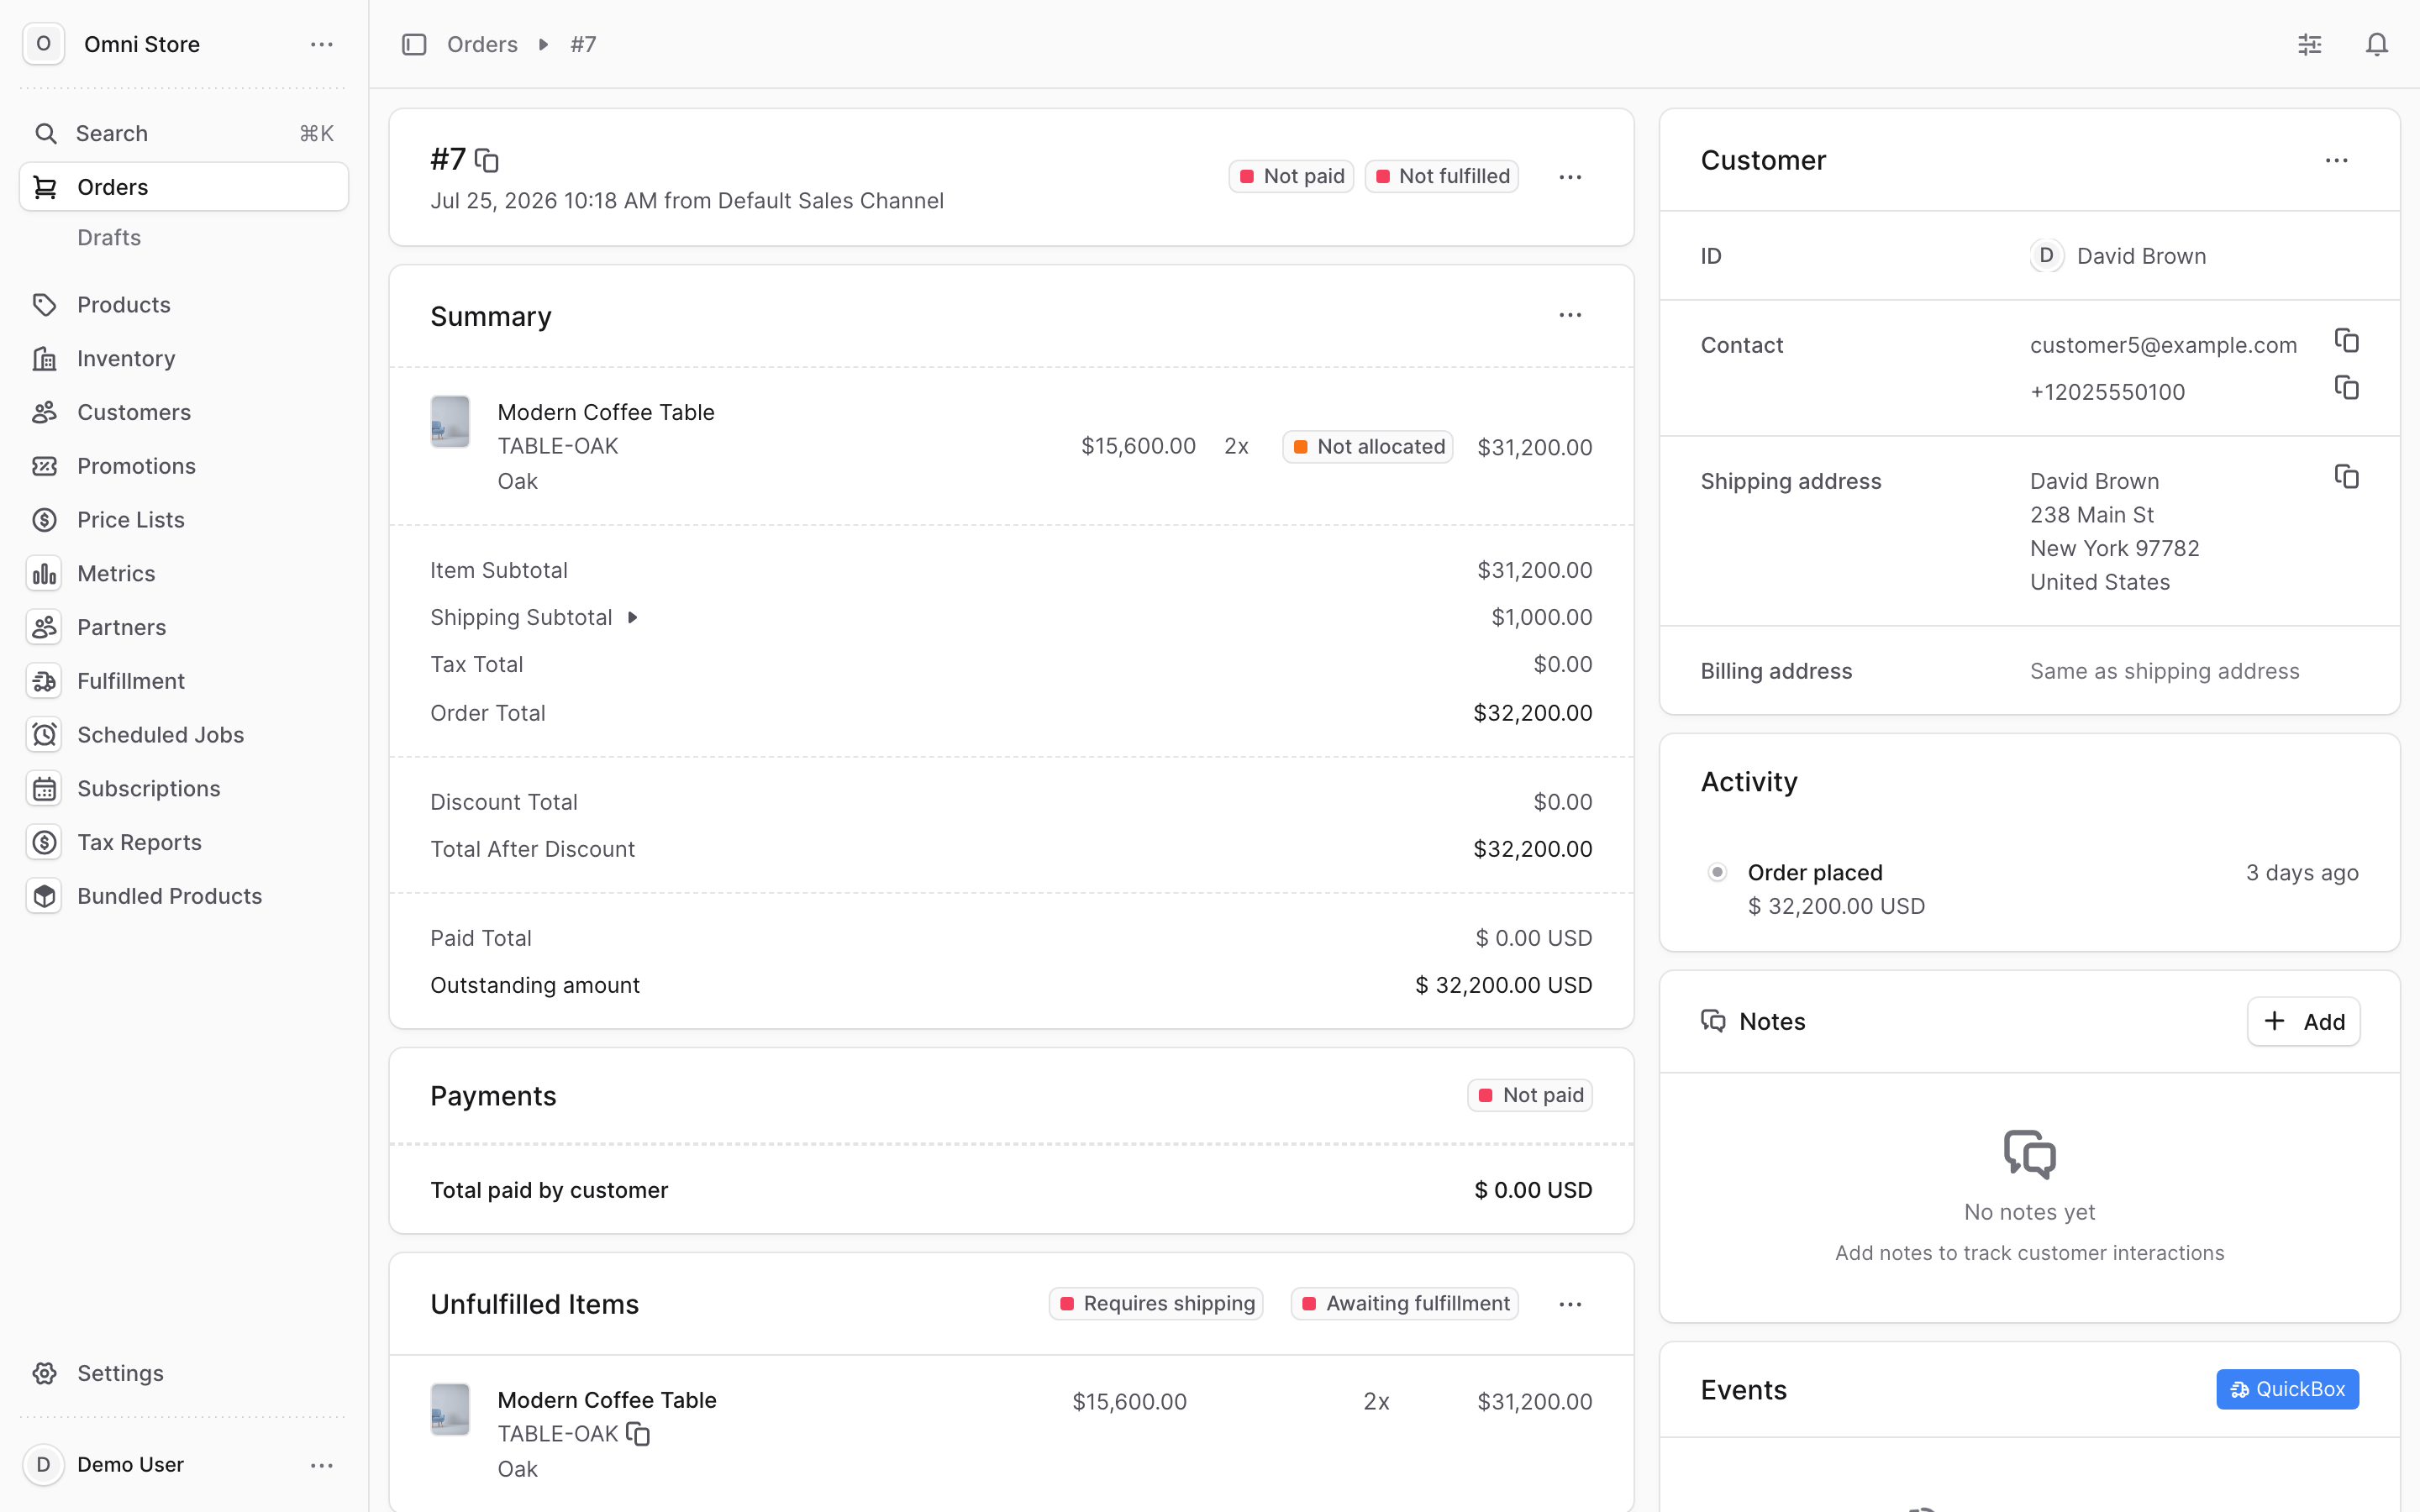Click the Not fulfilled badge
Viewport: 2420px width, 1512px height.
(x=1441, y=176)
